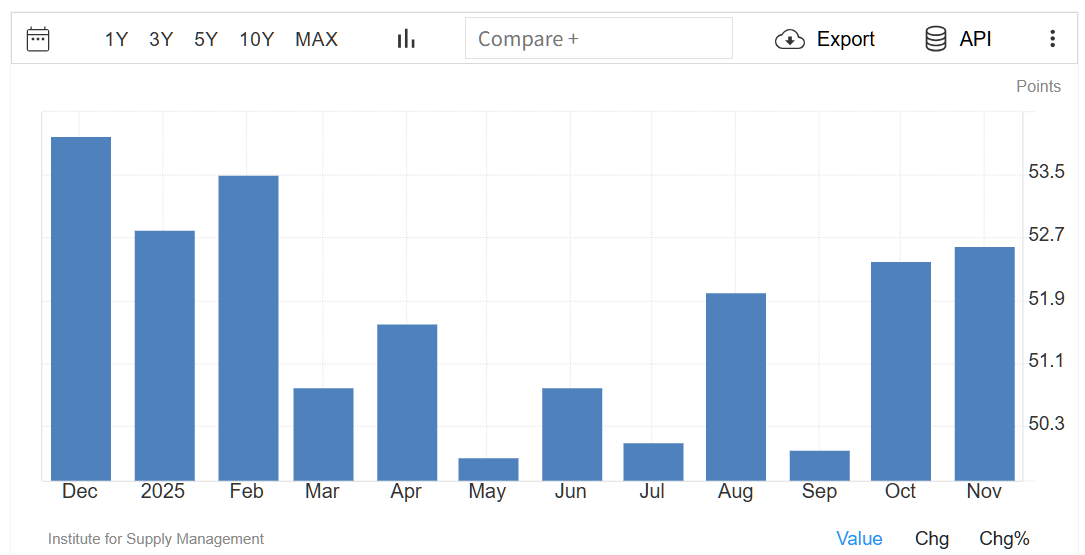1085x555 pixels.
Task: Switch to the 5Y time range
Action: point(206,39)
